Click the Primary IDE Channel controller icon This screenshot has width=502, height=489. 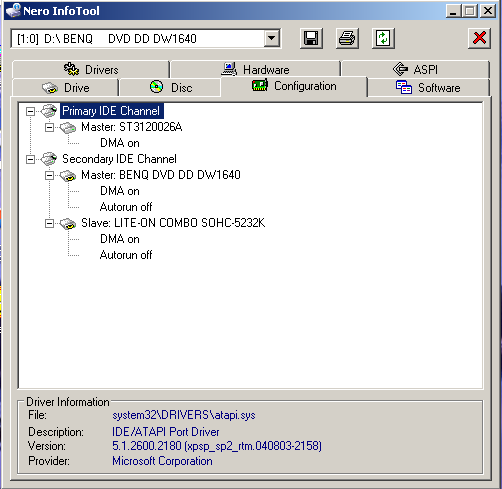pos(49,111)
